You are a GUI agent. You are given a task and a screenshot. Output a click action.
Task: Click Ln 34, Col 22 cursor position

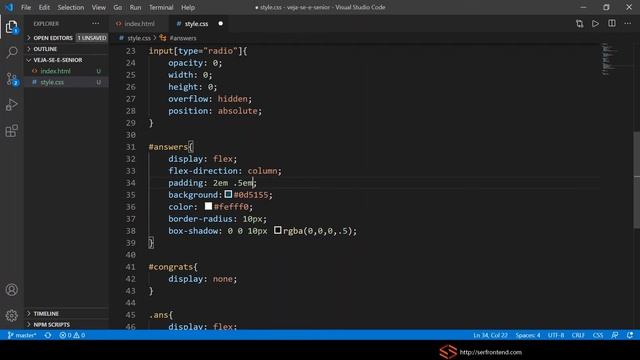(490, 335)
